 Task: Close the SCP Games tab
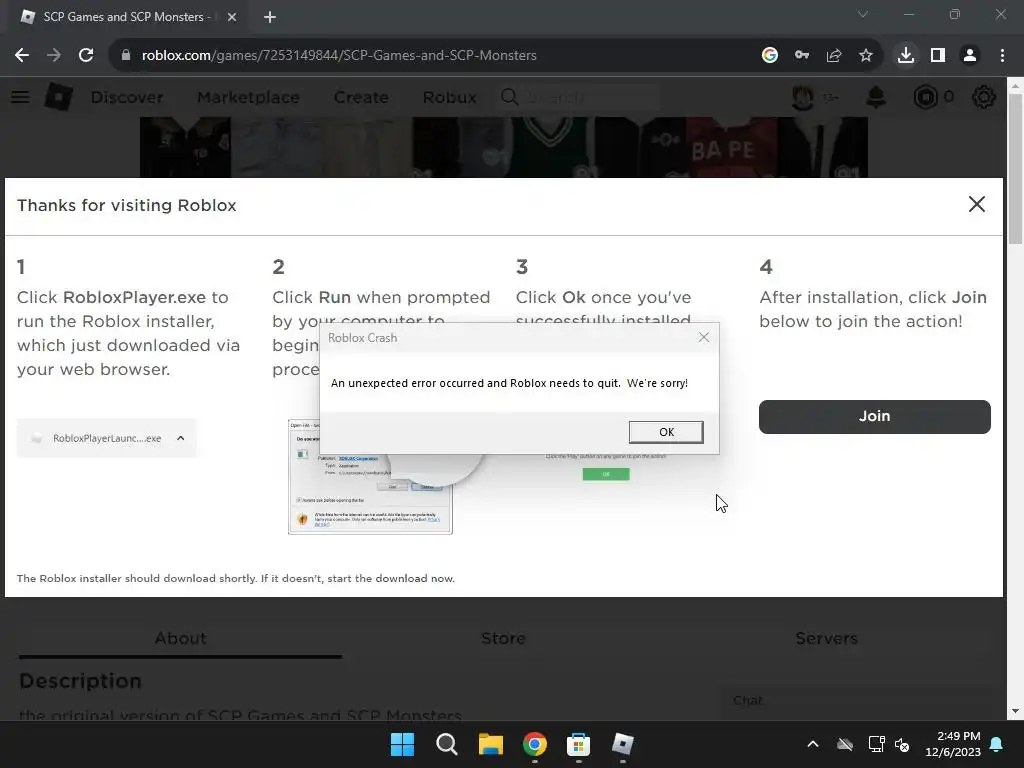232,17
